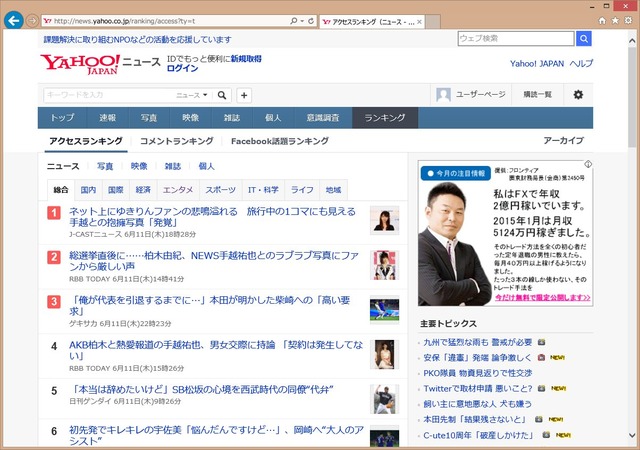Click the plus button beside search

tap(244, 95)
